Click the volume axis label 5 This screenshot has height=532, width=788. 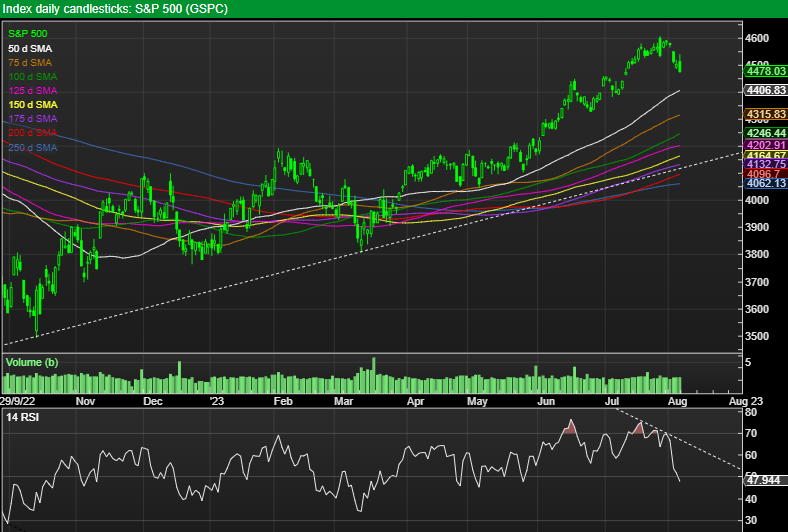[748, 362]
